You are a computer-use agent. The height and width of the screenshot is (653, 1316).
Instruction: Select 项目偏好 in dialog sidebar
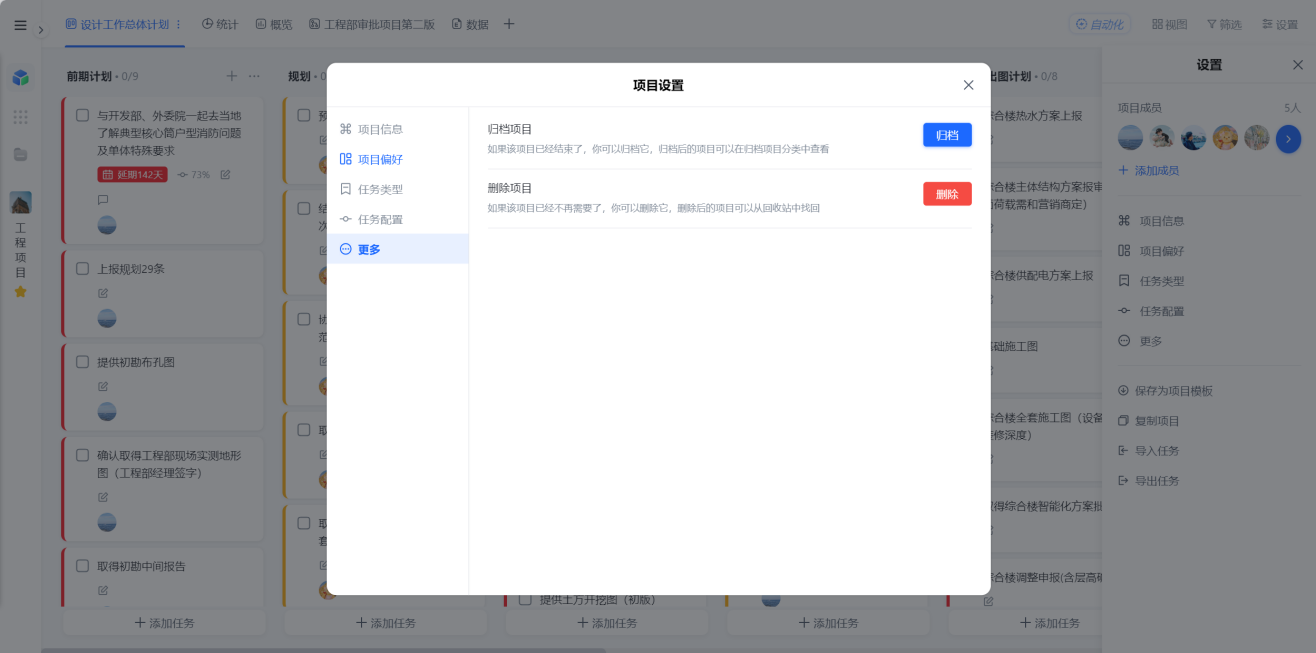398,159
